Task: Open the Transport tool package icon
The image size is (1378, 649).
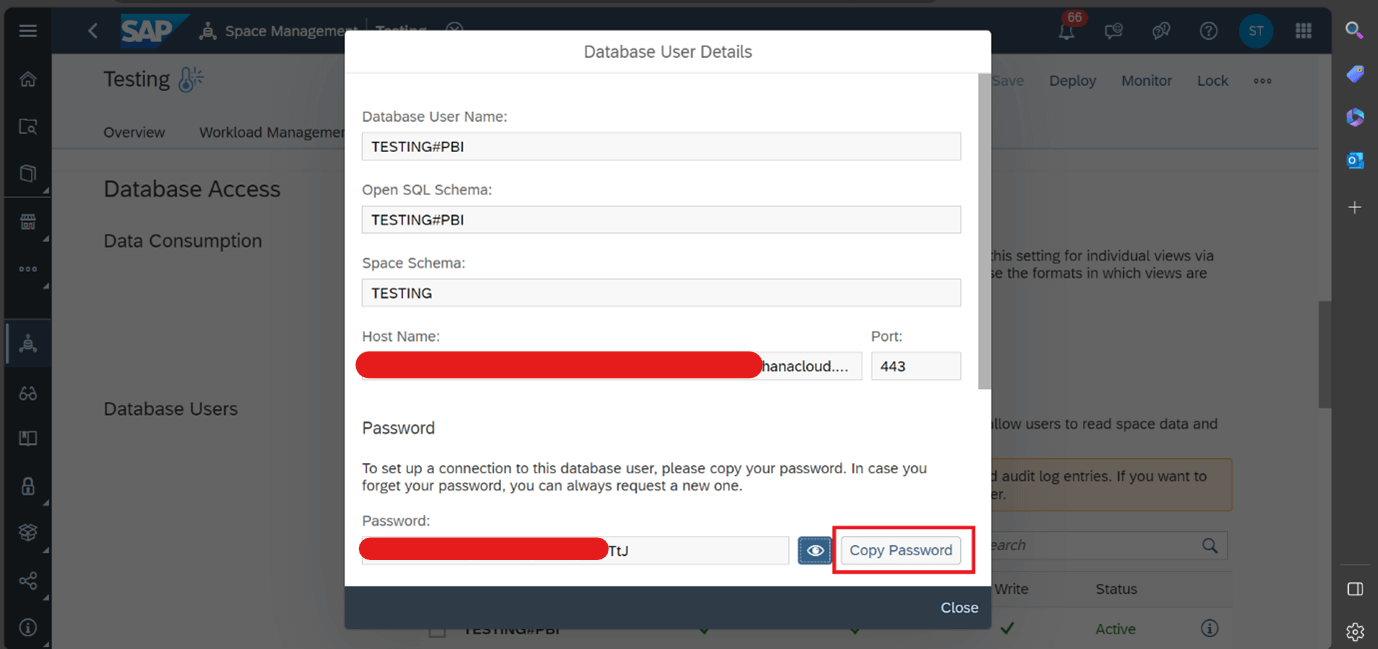Action: (x=27, y=532)
